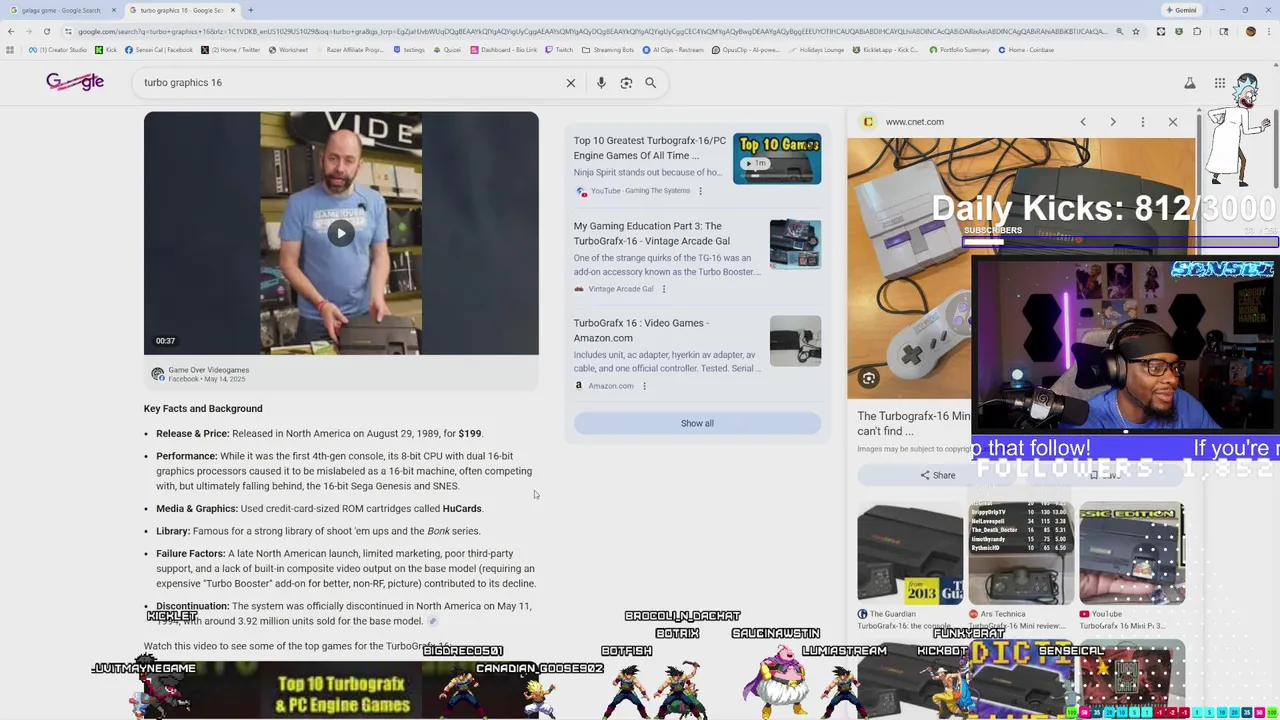Go to next image in preview panel
This screenshot has width=1280, height=720.
coord(1113,122)
